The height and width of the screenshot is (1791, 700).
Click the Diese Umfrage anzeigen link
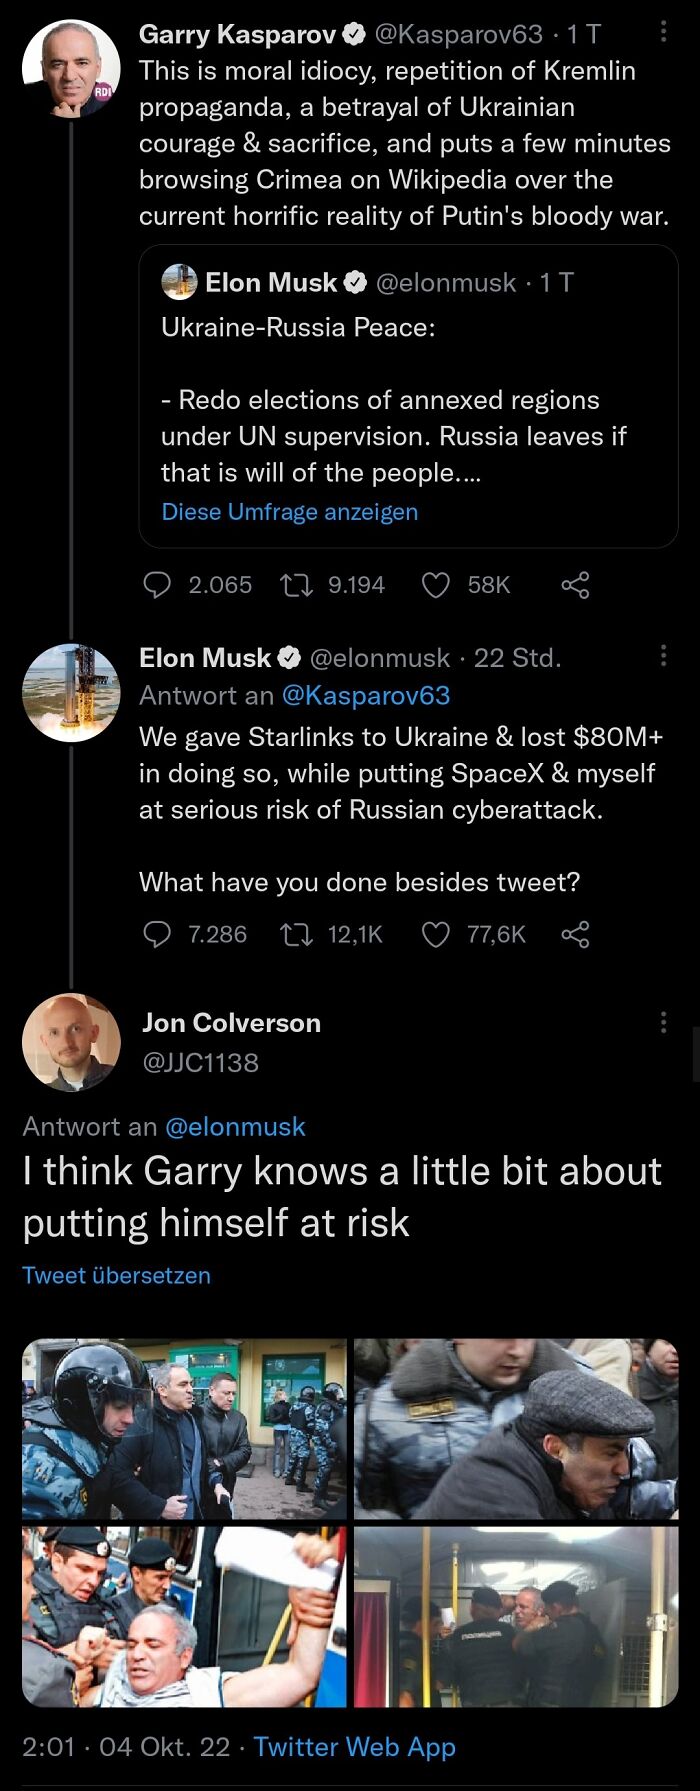pos(288,512)
